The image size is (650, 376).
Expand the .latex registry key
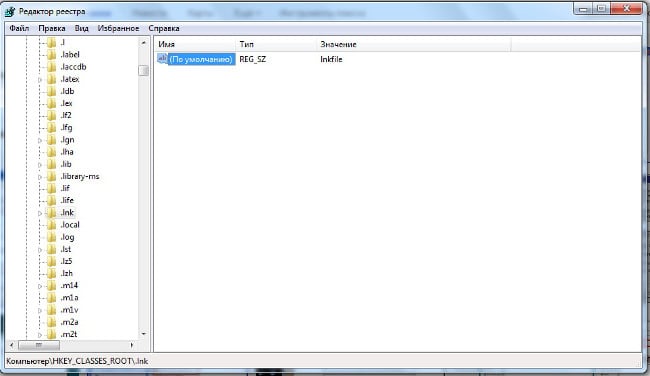[x=40, y=79]
